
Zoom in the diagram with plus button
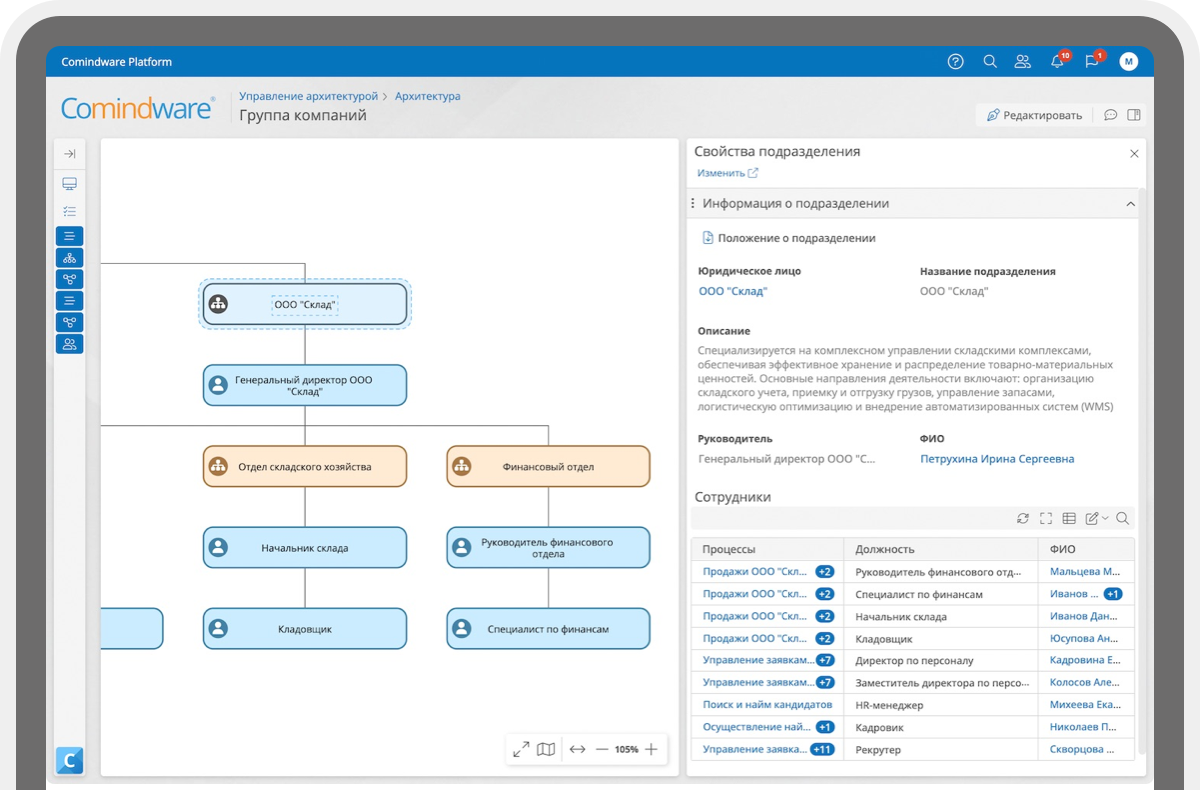(651, 749)
